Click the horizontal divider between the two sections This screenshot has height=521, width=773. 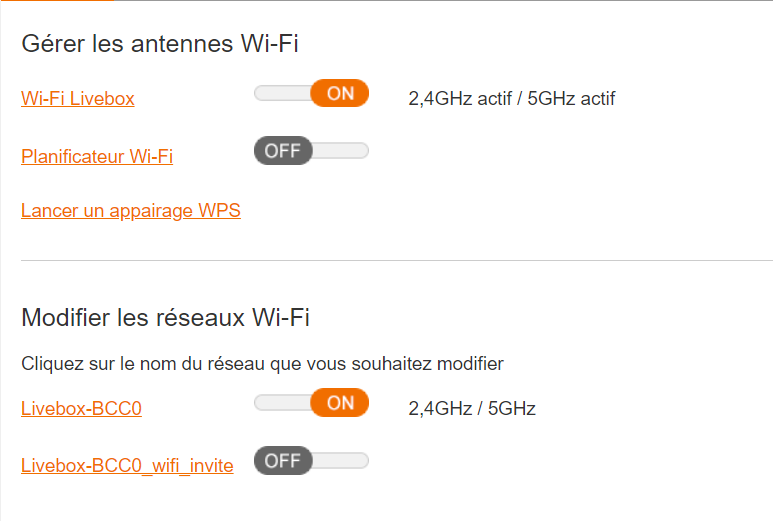396,260
